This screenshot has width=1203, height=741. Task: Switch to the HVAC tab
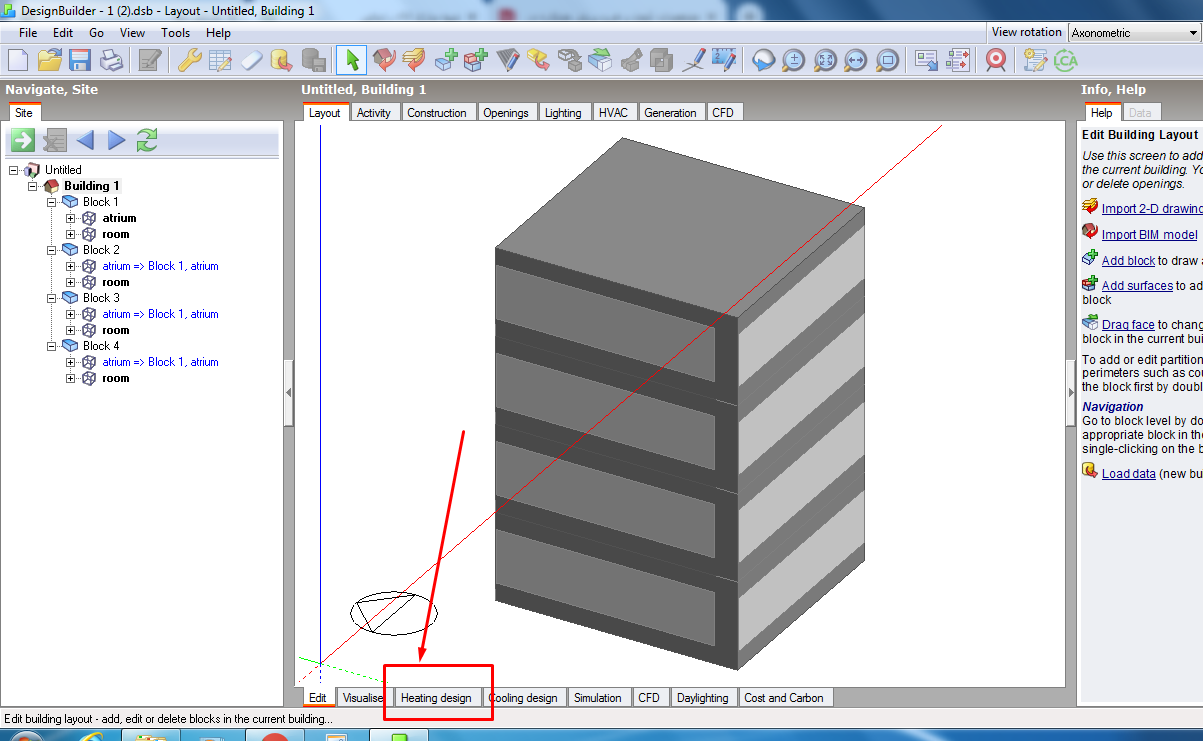coord(613,113)
